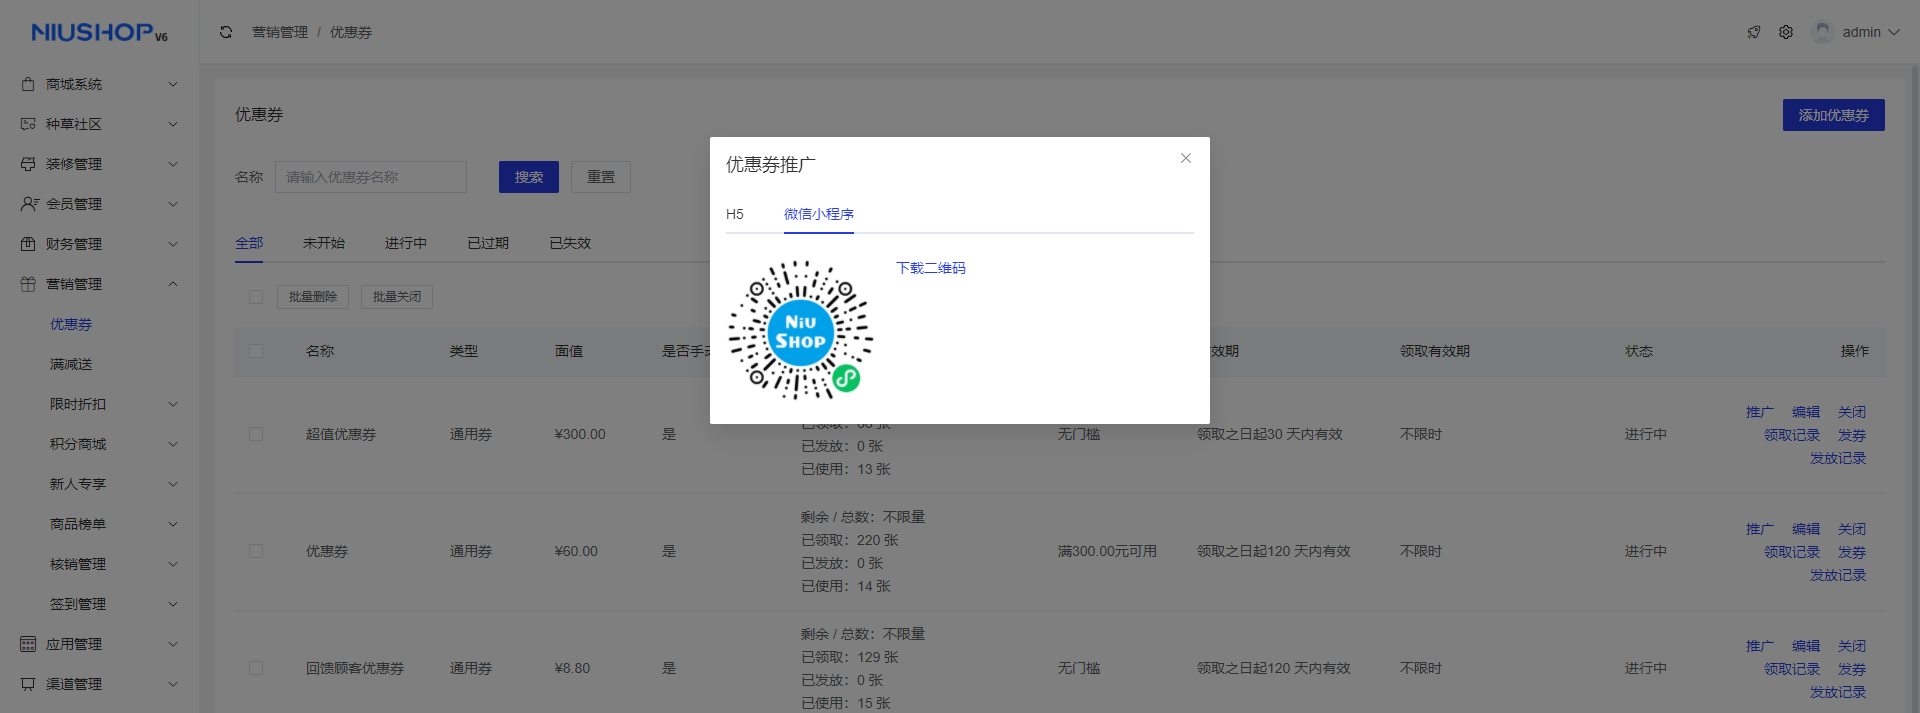This screenshot has width=1920, height=713.
Task: Expand the 会员管理 menu chevron
Action: (x=173, y=204)
